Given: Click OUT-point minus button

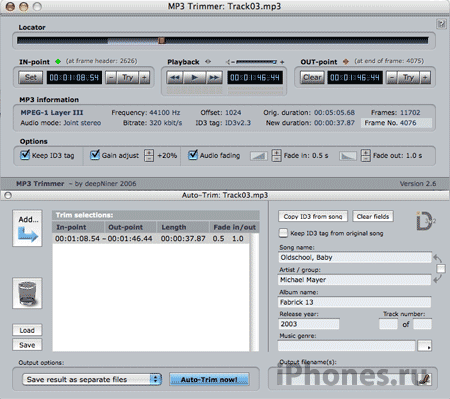Looking at the screenshot, I should [392, 78].
